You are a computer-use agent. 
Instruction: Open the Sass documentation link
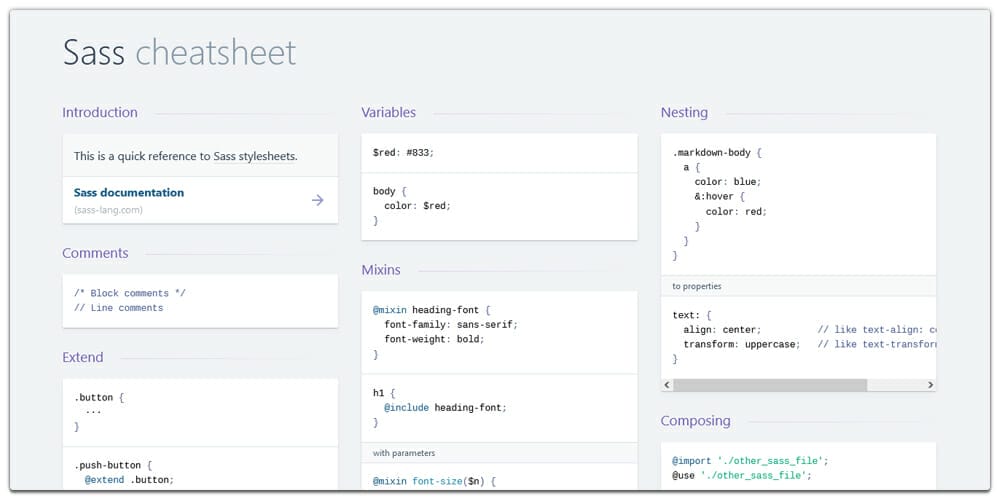click(x=129, y=193)
